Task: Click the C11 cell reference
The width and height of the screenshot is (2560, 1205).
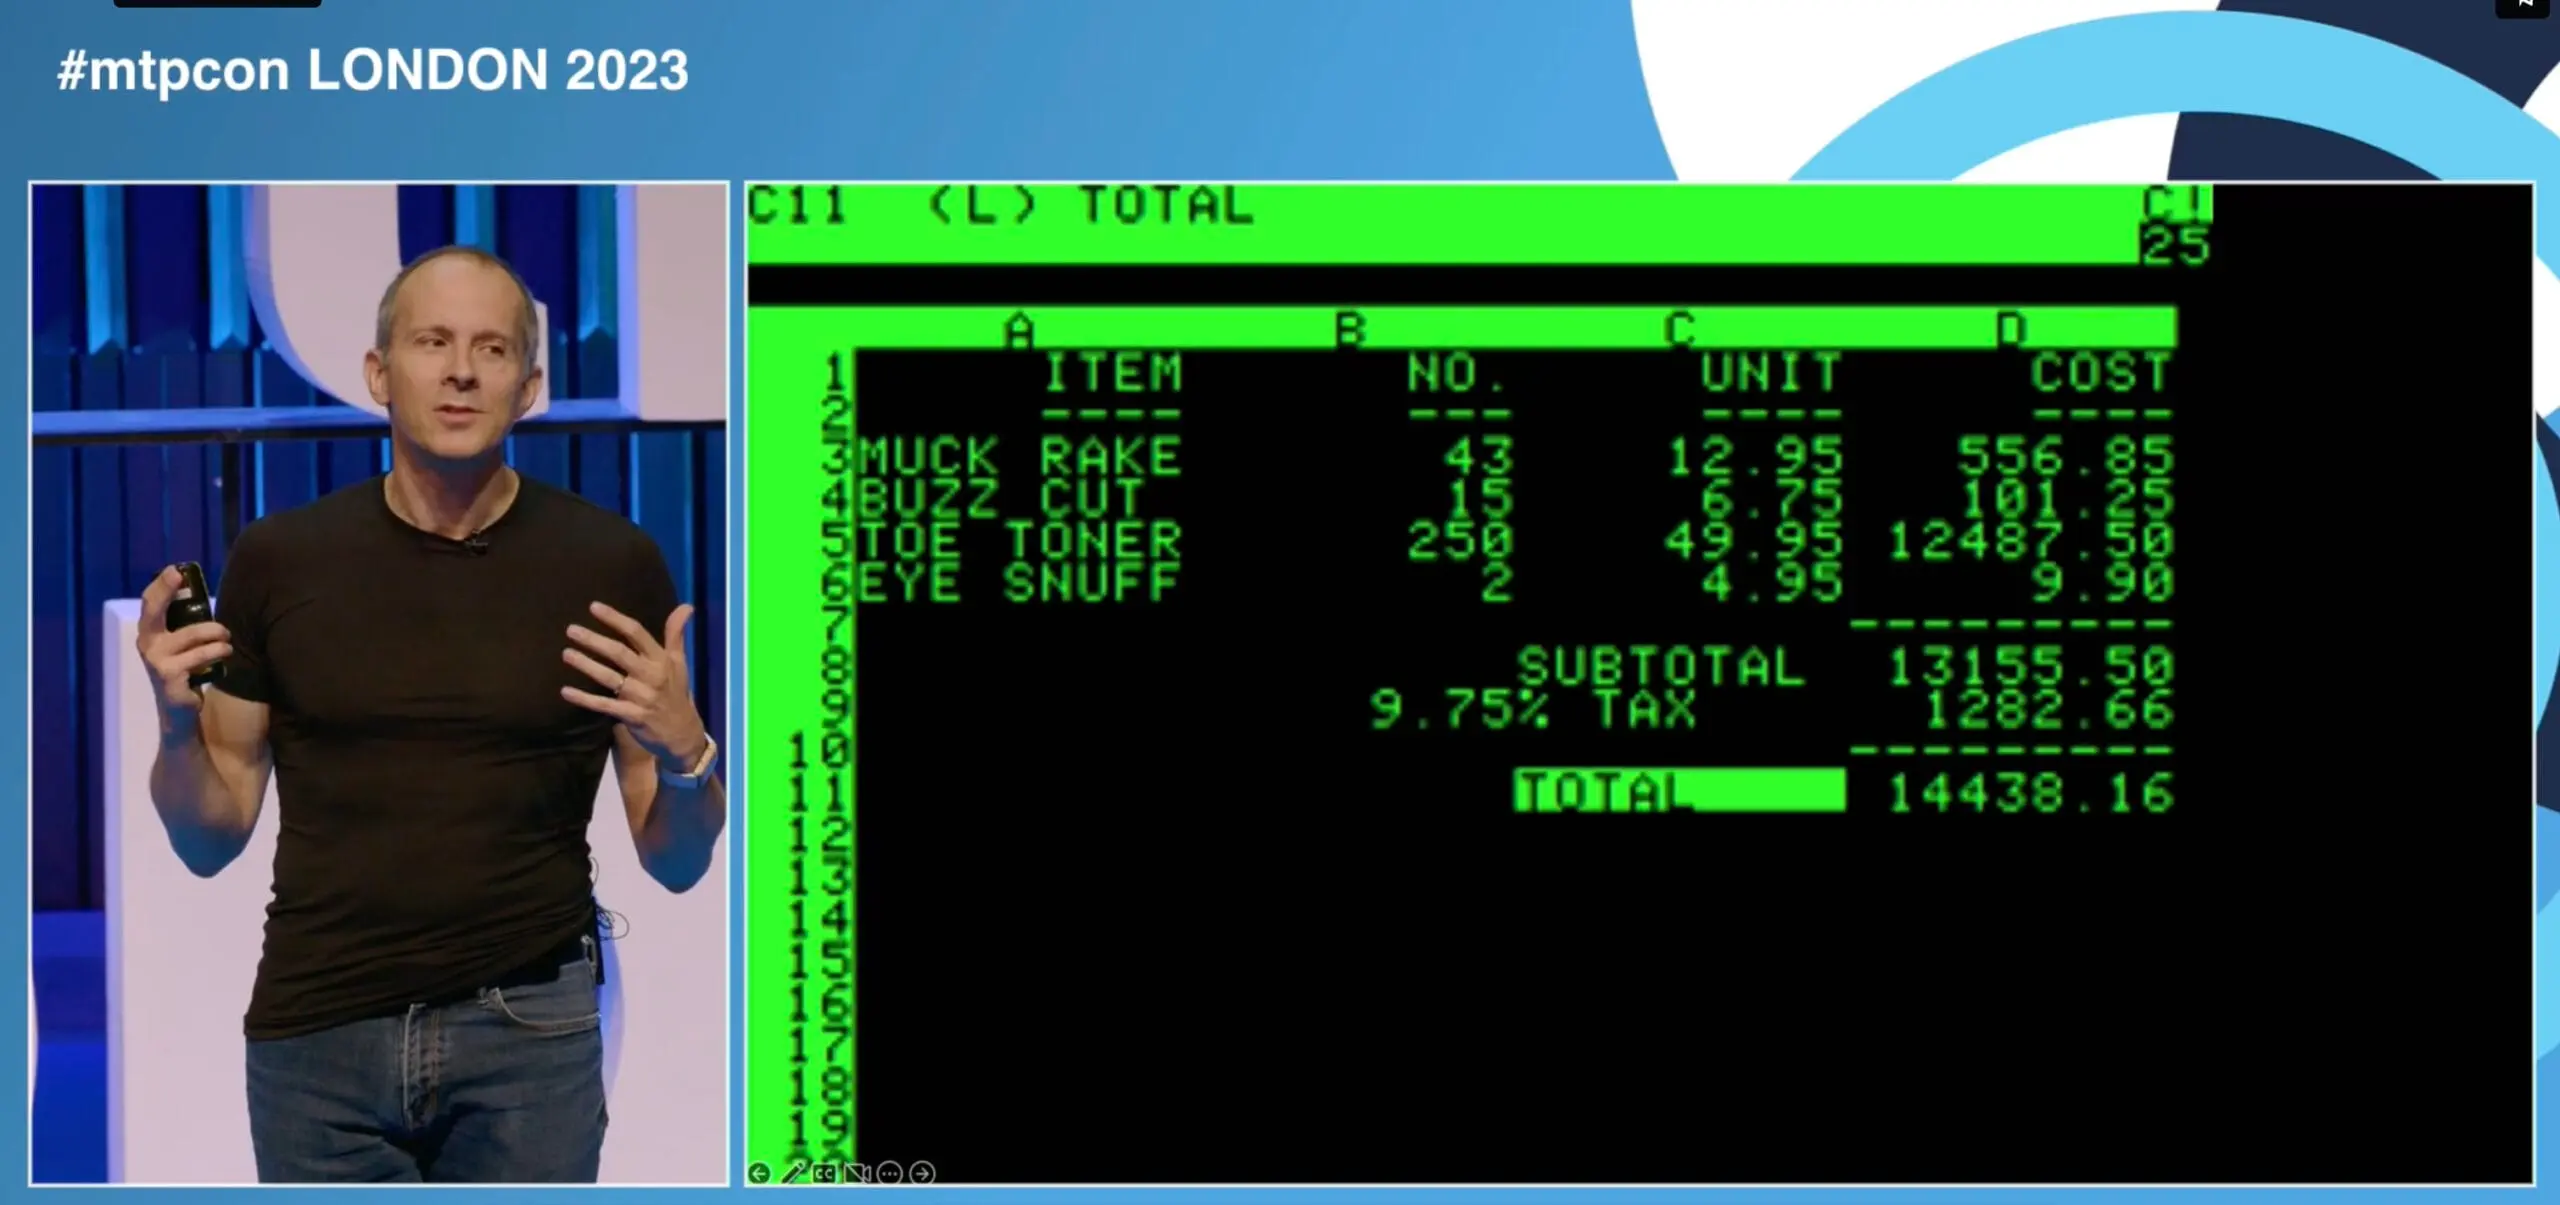Action: (x=797, y=205)
